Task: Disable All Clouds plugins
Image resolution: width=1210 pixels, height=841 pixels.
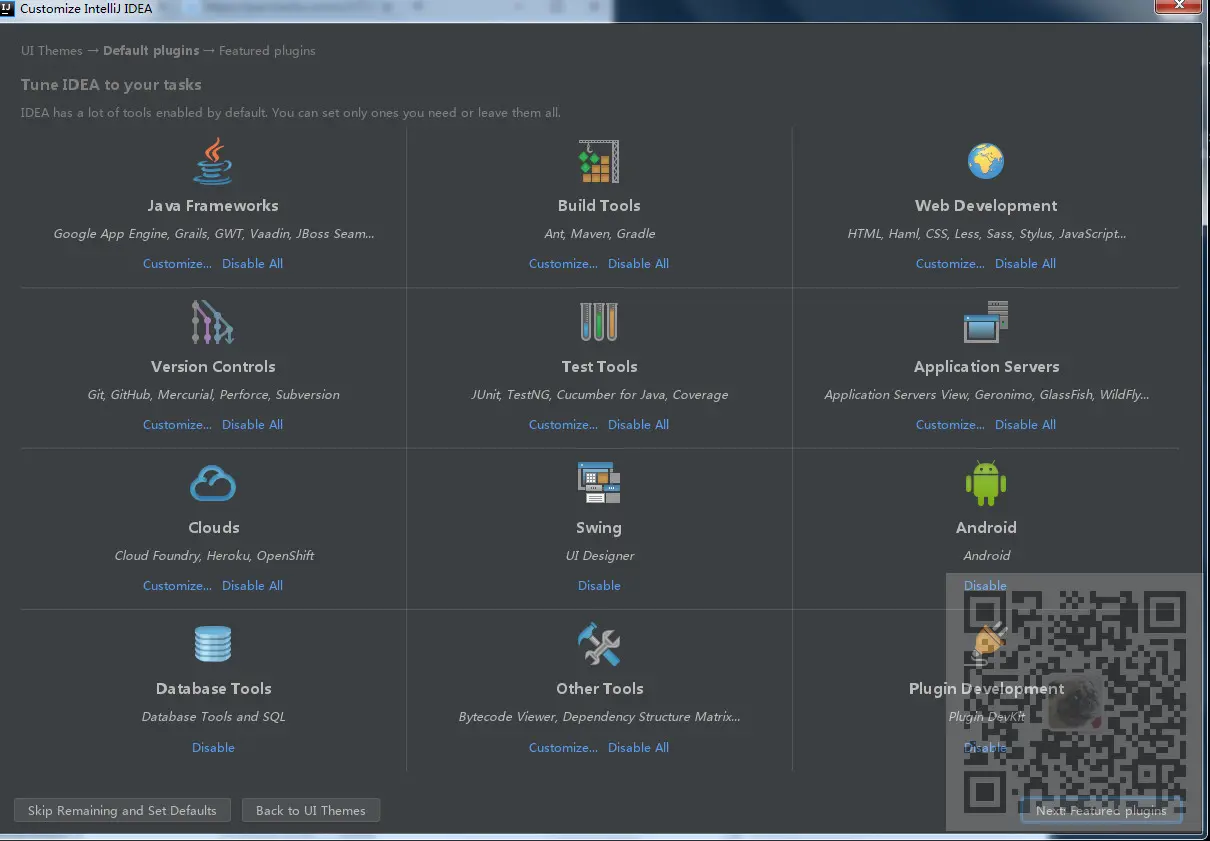Action: click(252, 586)
